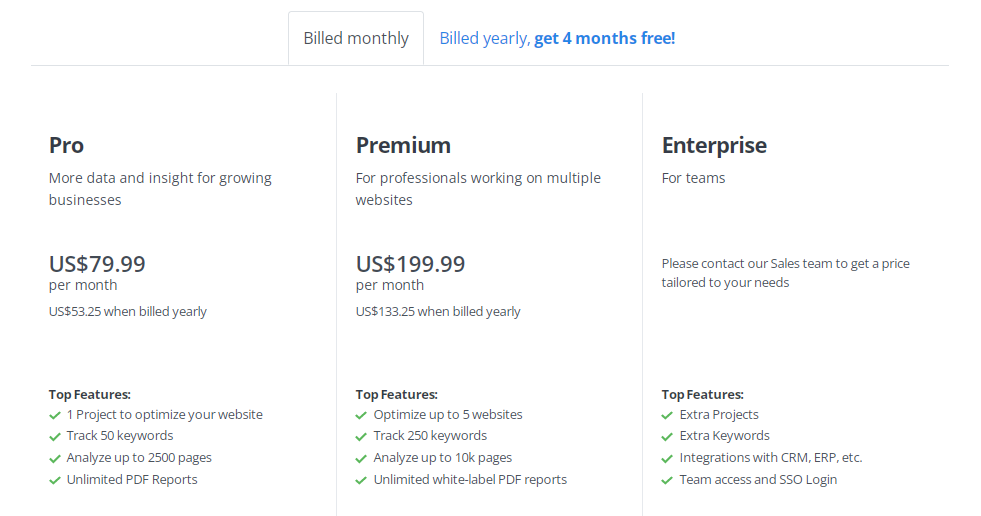The image size is (981, 516).
Task: Click the Premium plan heading
Action: (x=403, y=145)
